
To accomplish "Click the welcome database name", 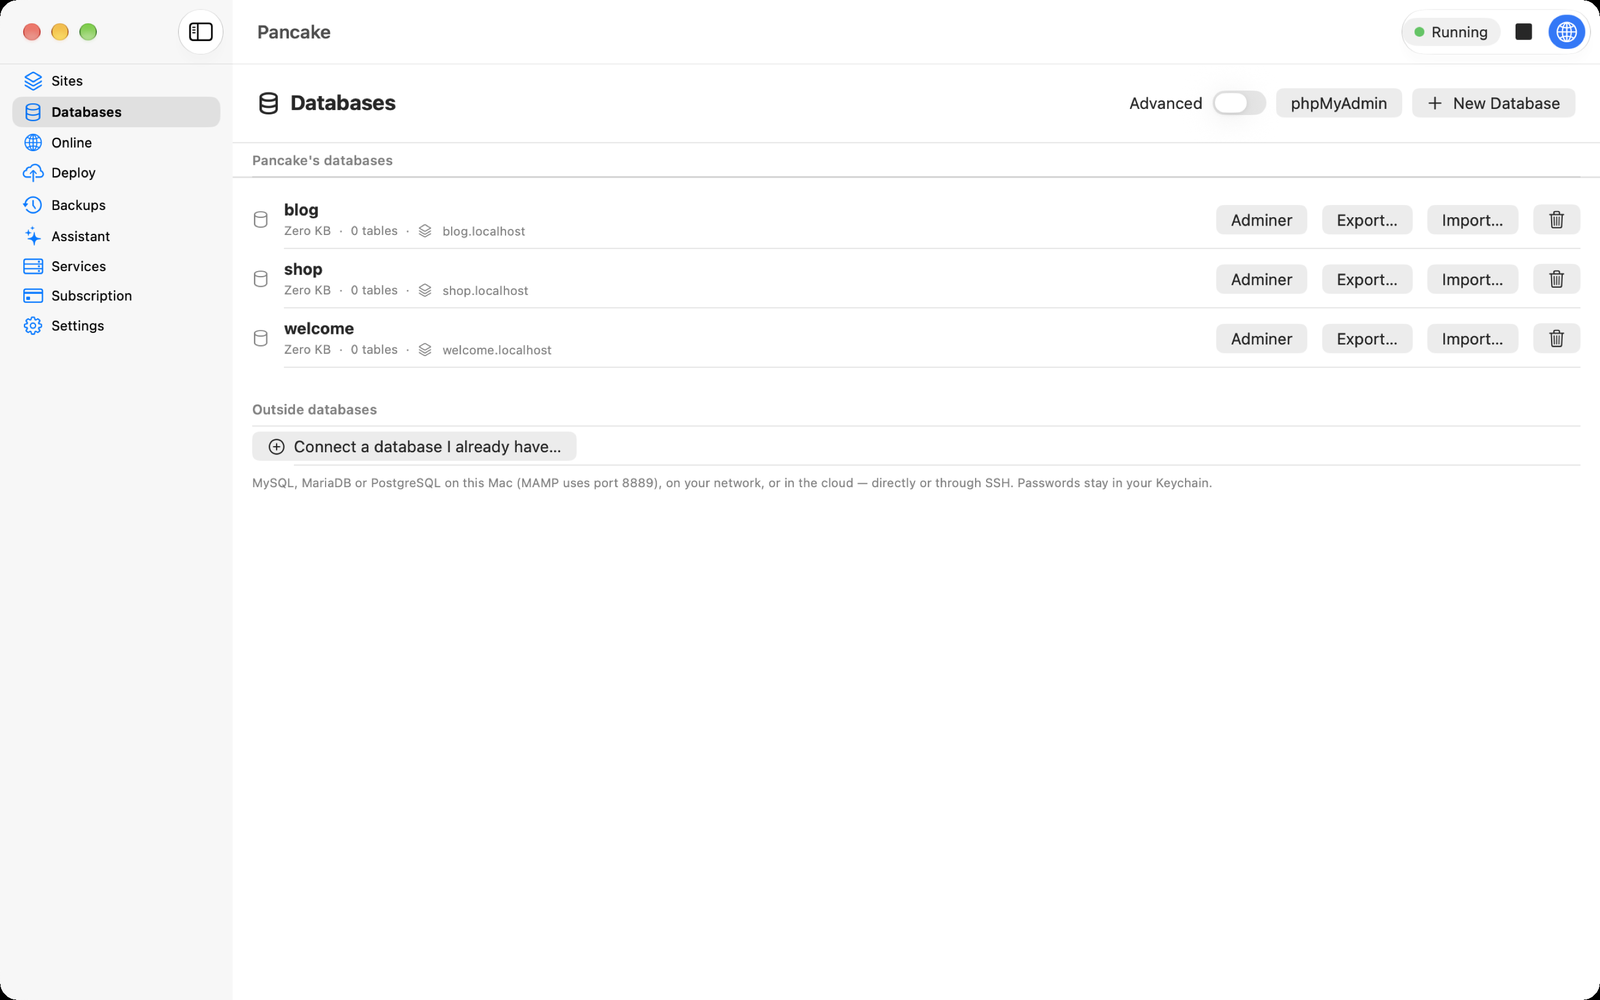I will (319, 328).
